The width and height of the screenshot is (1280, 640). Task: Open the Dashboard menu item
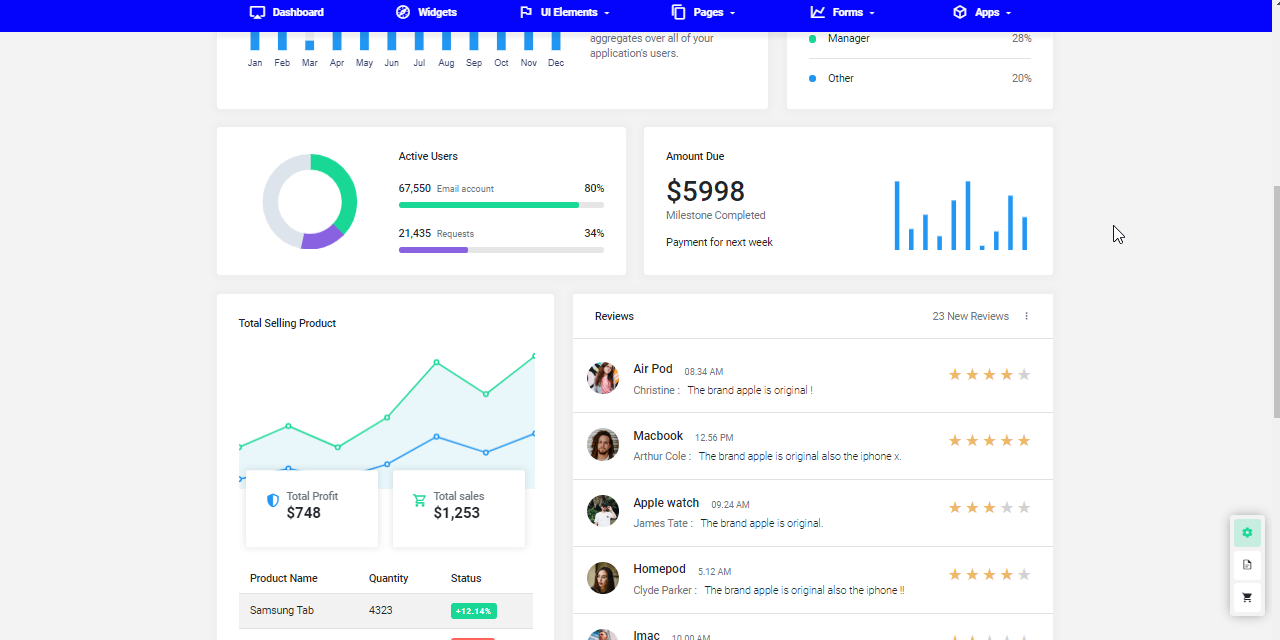287,12
